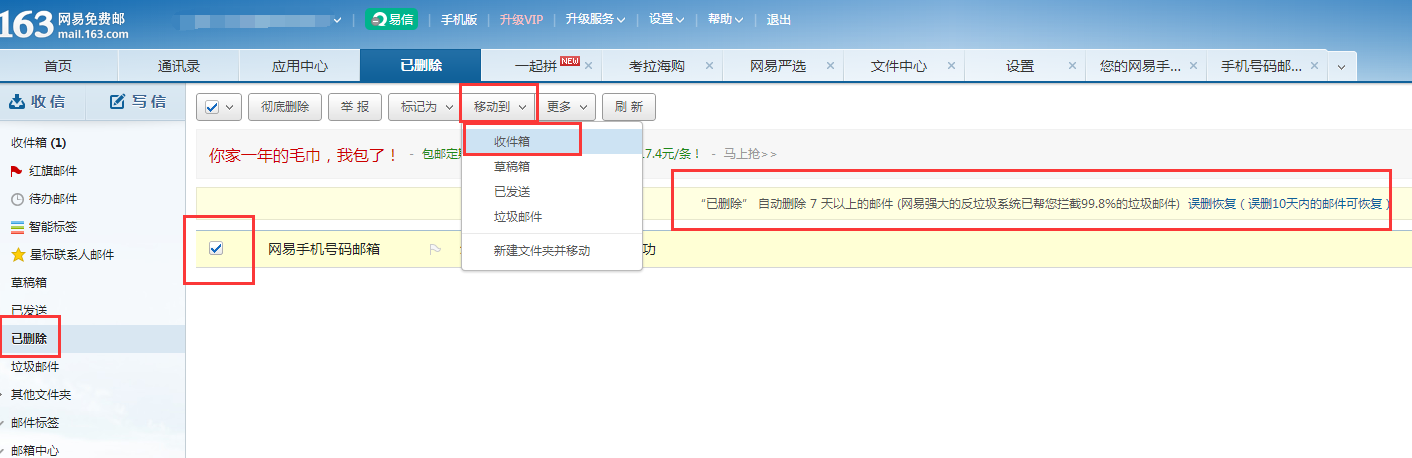Open 智能标签 with the colored bars icon
The height and width of the screenshot is (458, 1412).
coord(17,227)
